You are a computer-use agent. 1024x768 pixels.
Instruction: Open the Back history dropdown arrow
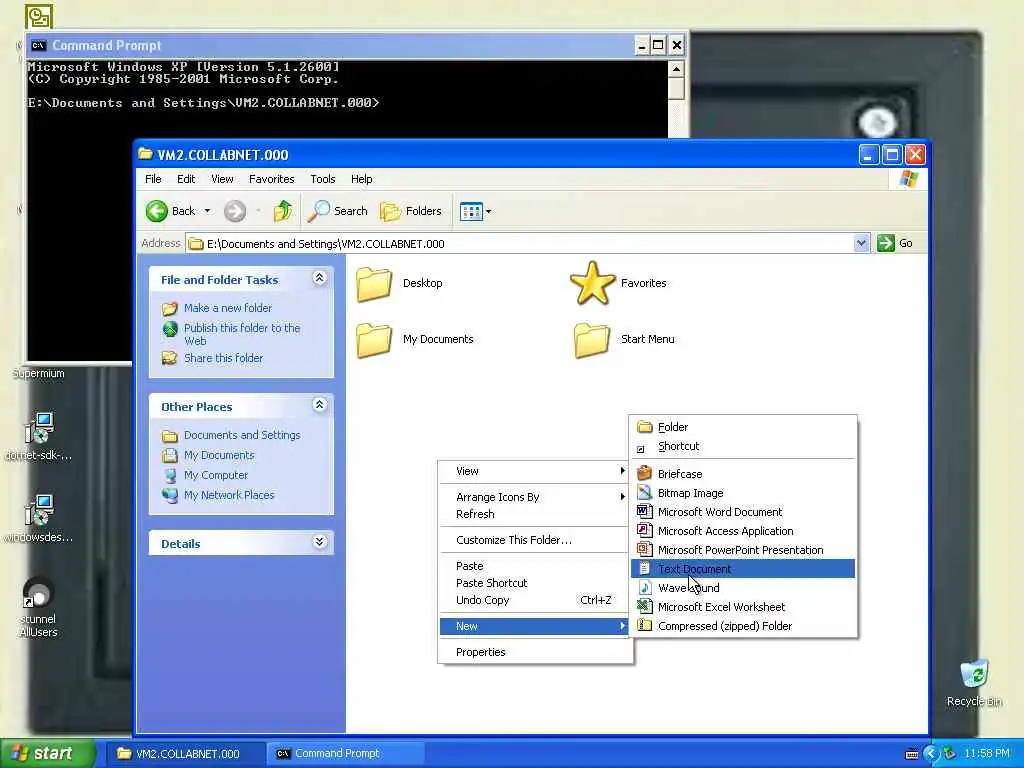click(208, 211)
